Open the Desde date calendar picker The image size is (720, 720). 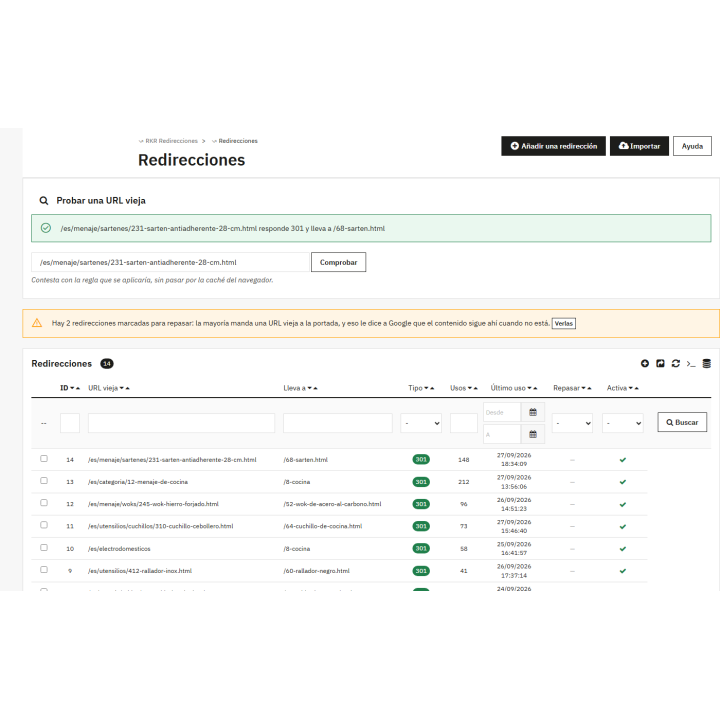(x=533, y=412)
